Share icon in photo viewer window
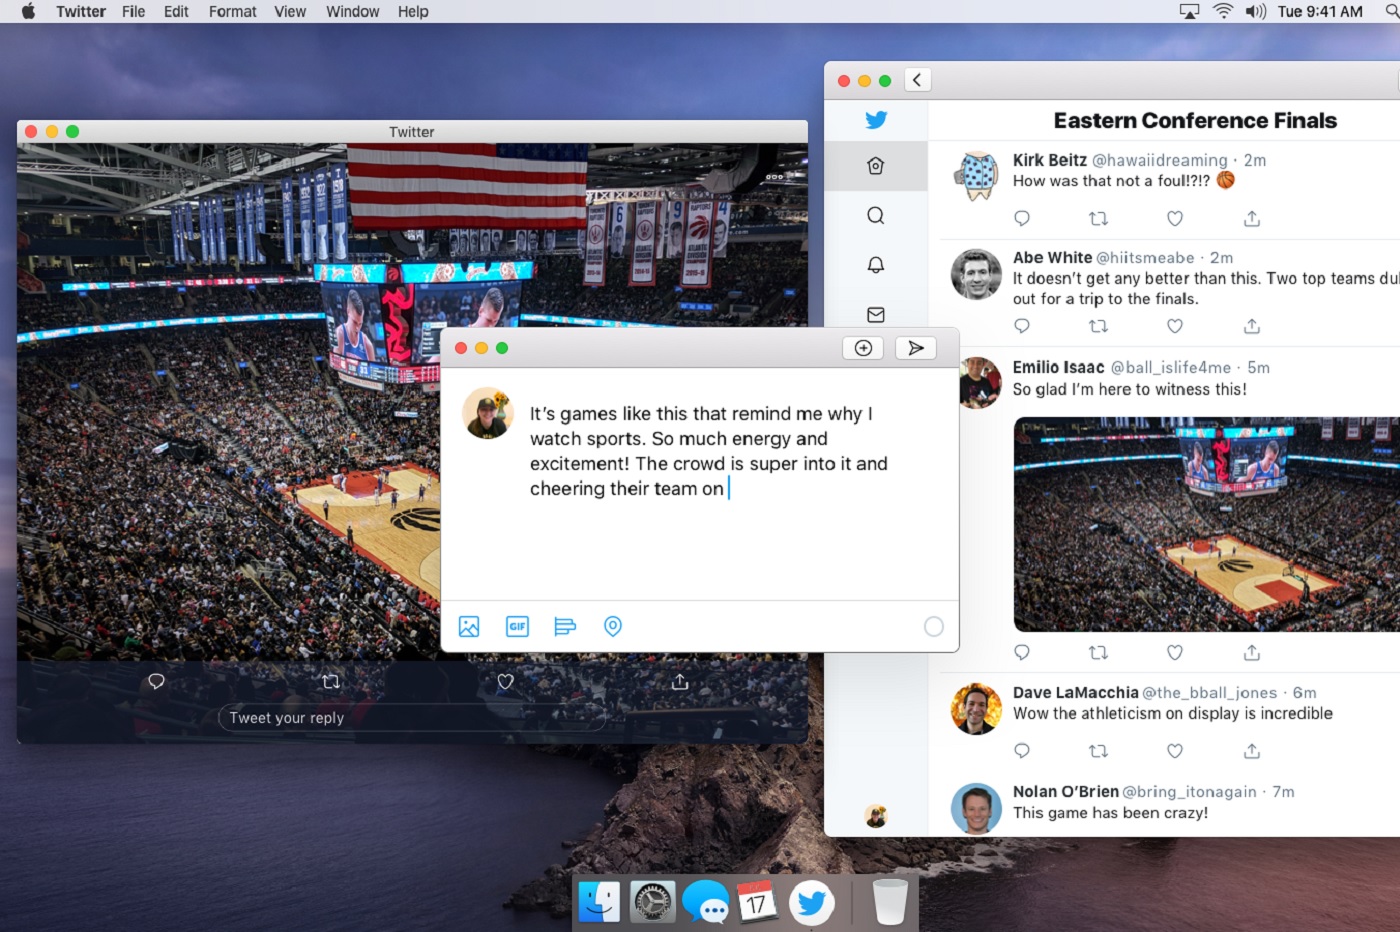The image size is (1400, 932). (x=680, y=681)
